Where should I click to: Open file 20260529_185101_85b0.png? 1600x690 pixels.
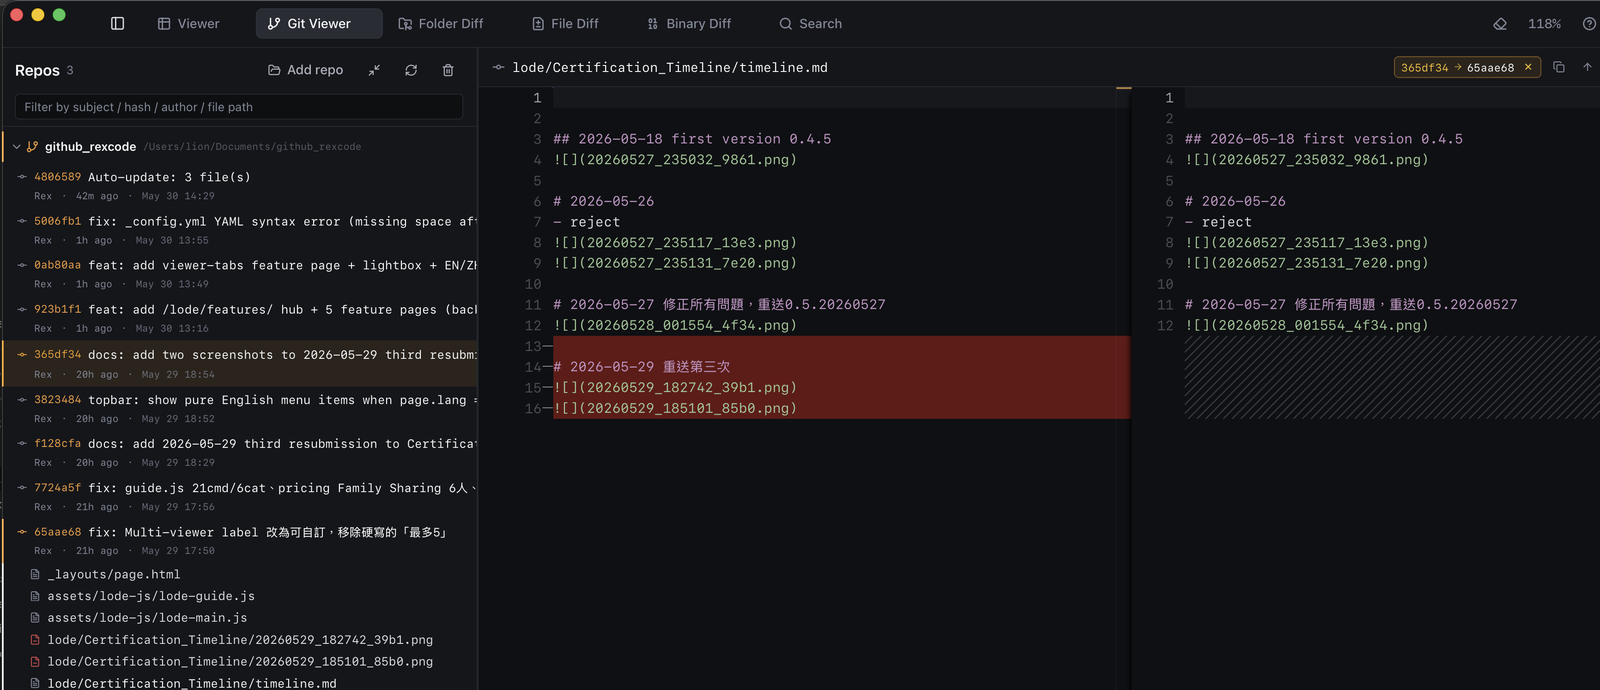click(x=240, y=662)
